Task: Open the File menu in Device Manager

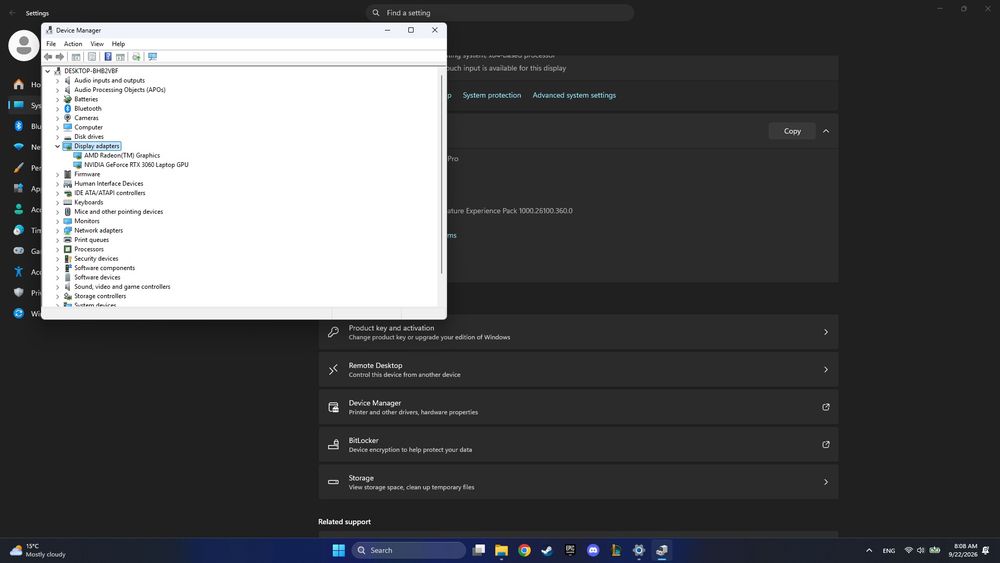Action: pyautogui.click(x=51, y=44)
